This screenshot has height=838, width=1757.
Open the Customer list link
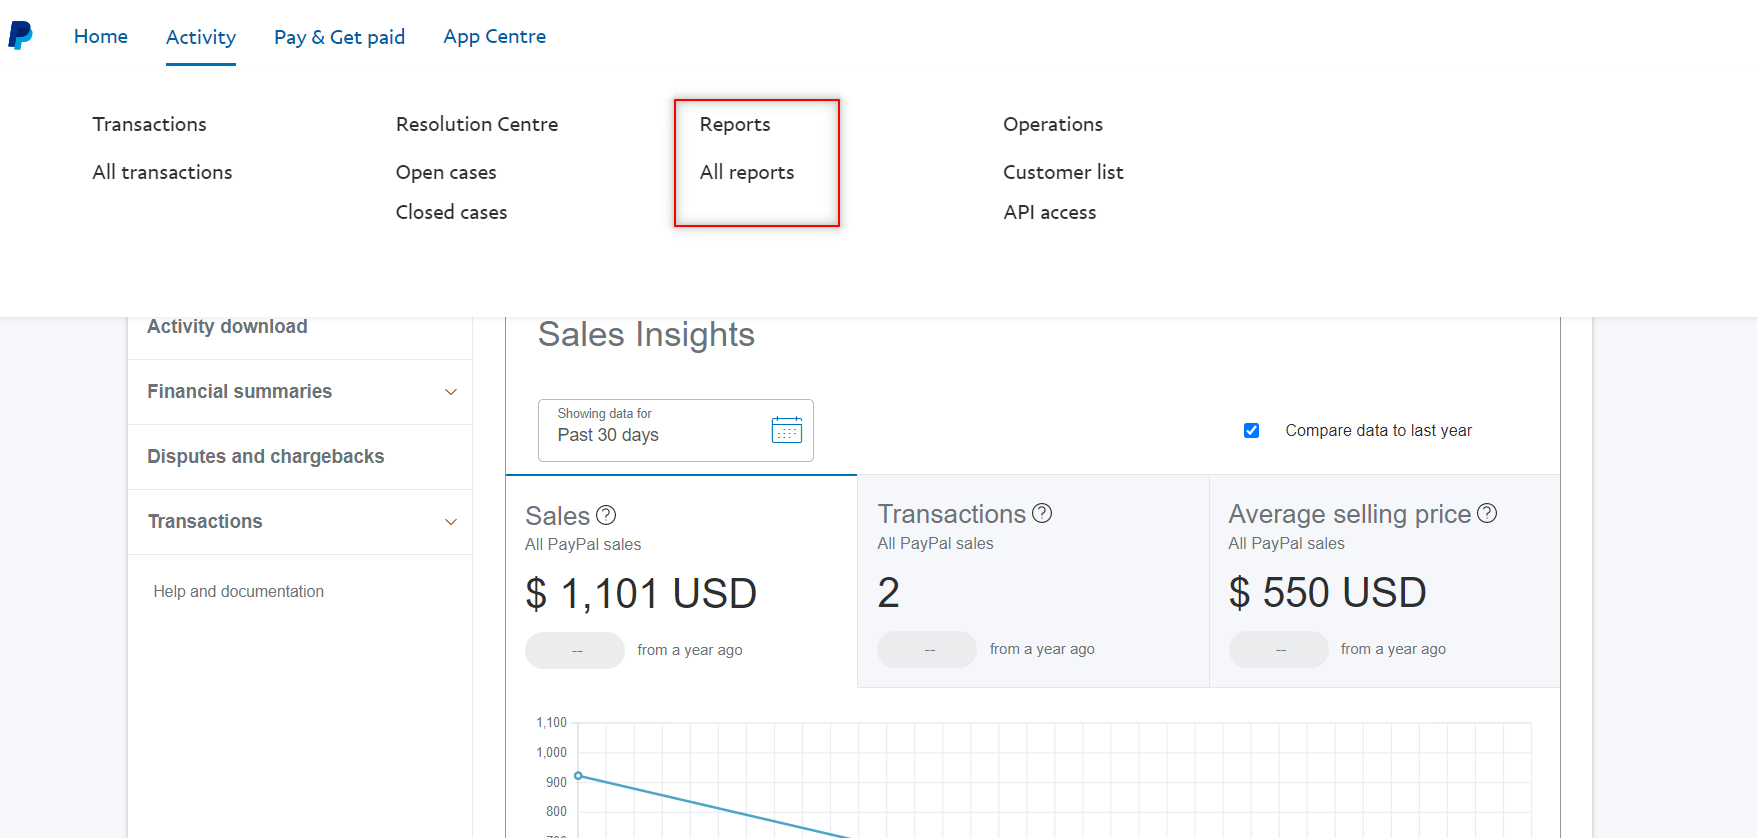tap(1063, 172)
